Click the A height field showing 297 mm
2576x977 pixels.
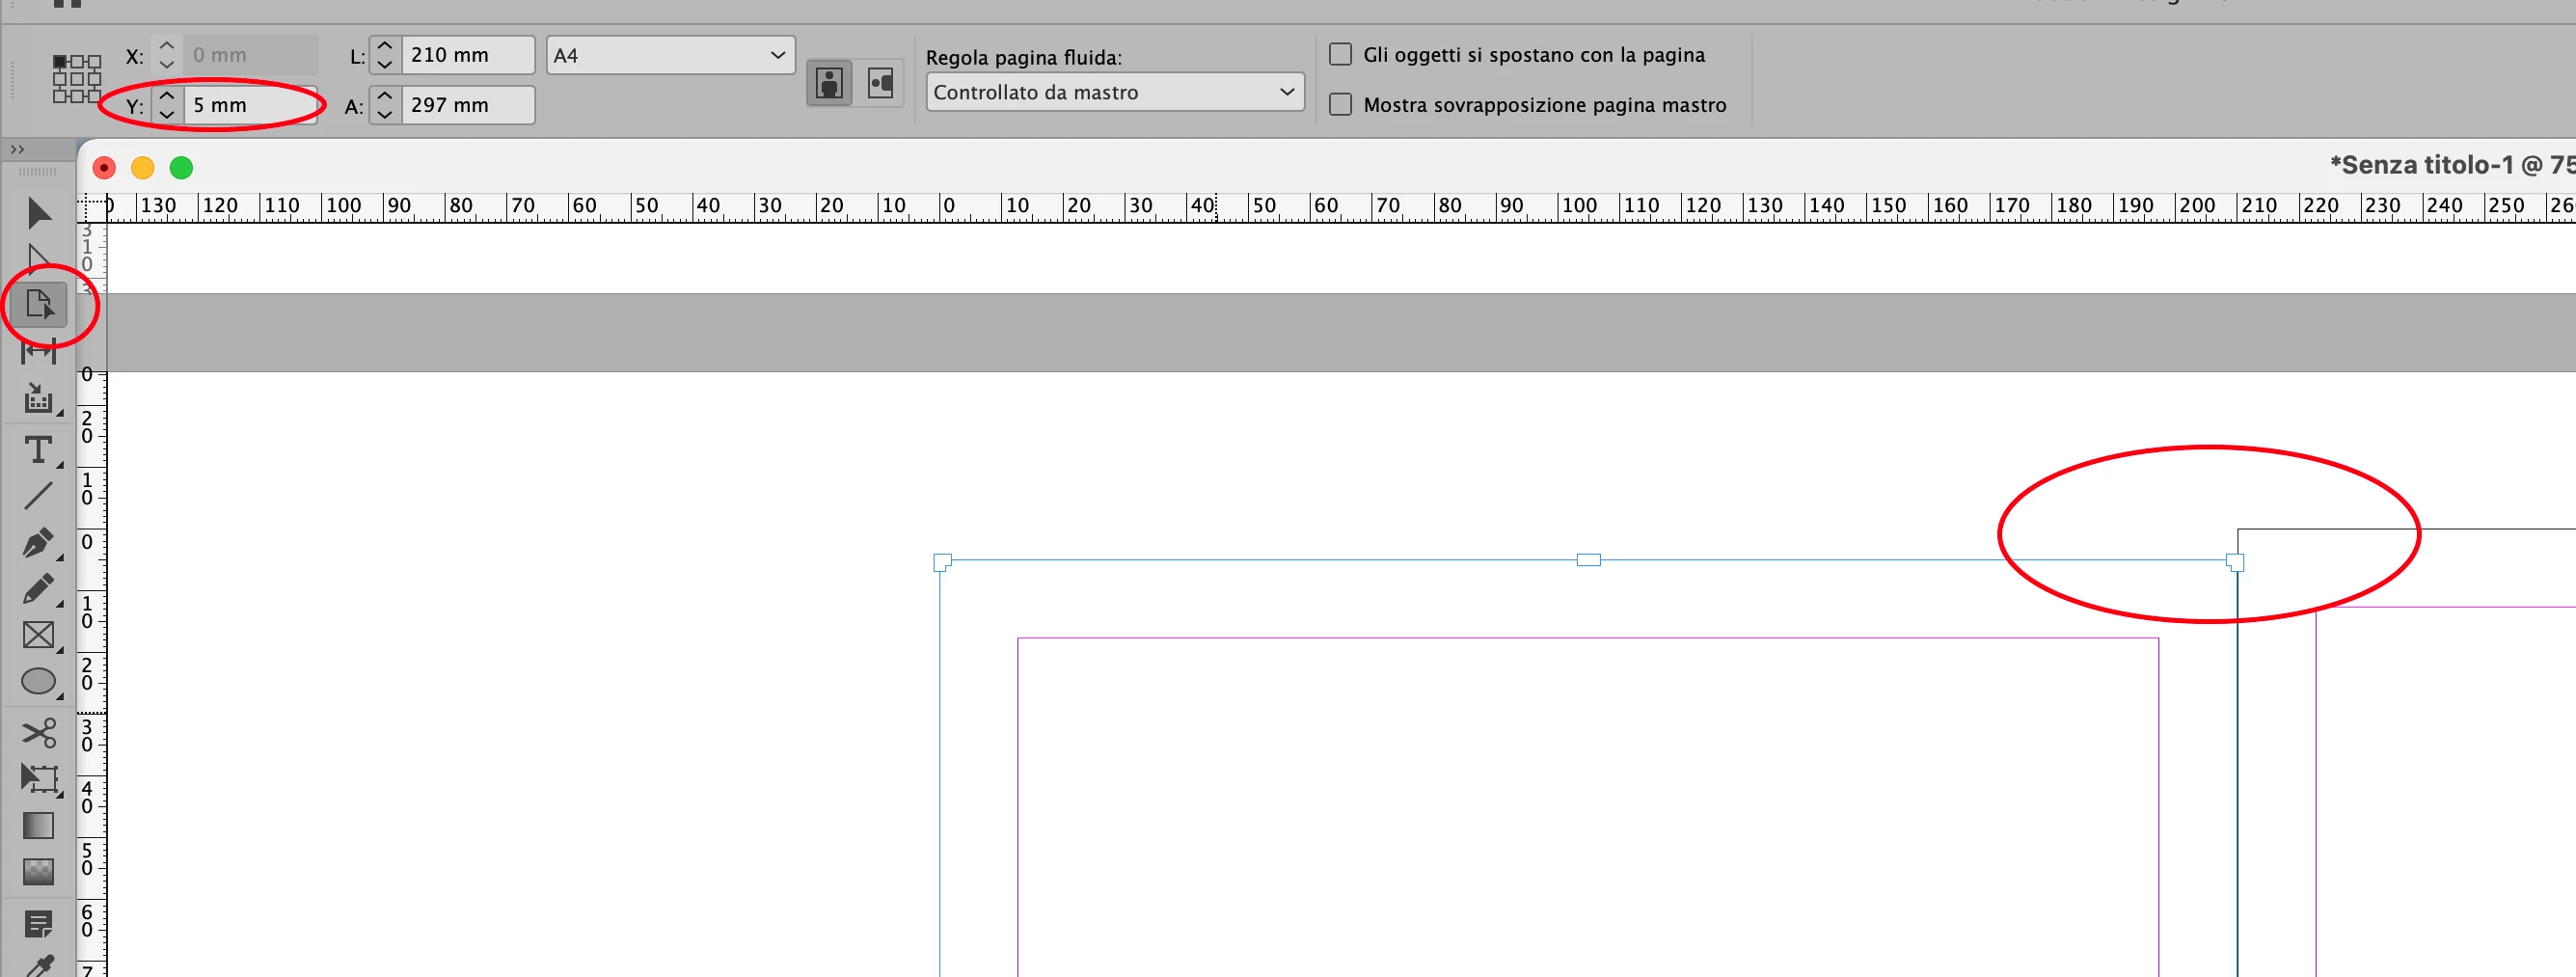tap(468, 105)
